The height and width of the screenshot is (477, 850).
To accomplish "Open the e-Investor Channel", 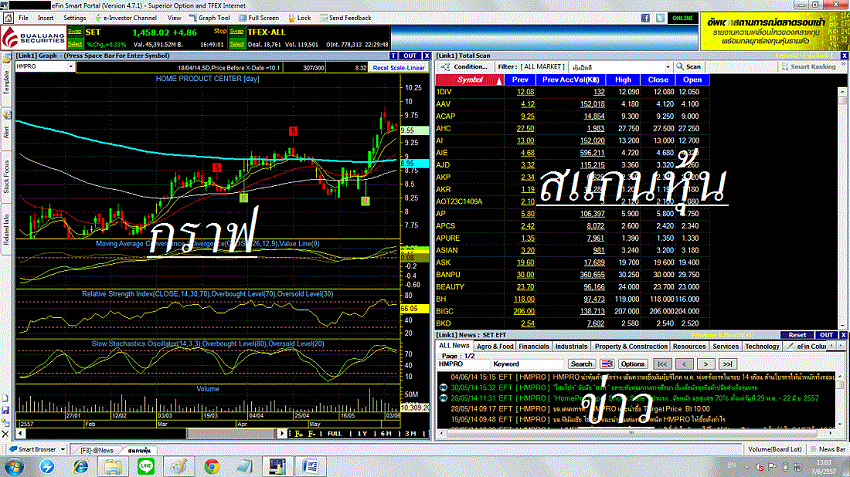I will click(x=126, y=18).
